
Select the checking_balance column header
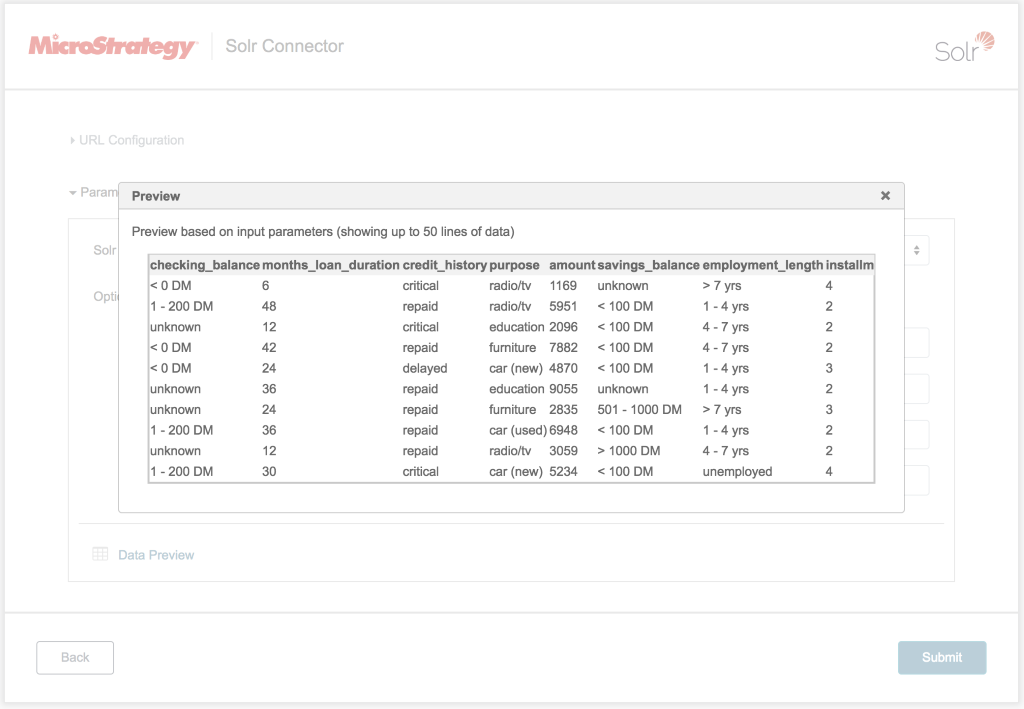tap(204, 265)
